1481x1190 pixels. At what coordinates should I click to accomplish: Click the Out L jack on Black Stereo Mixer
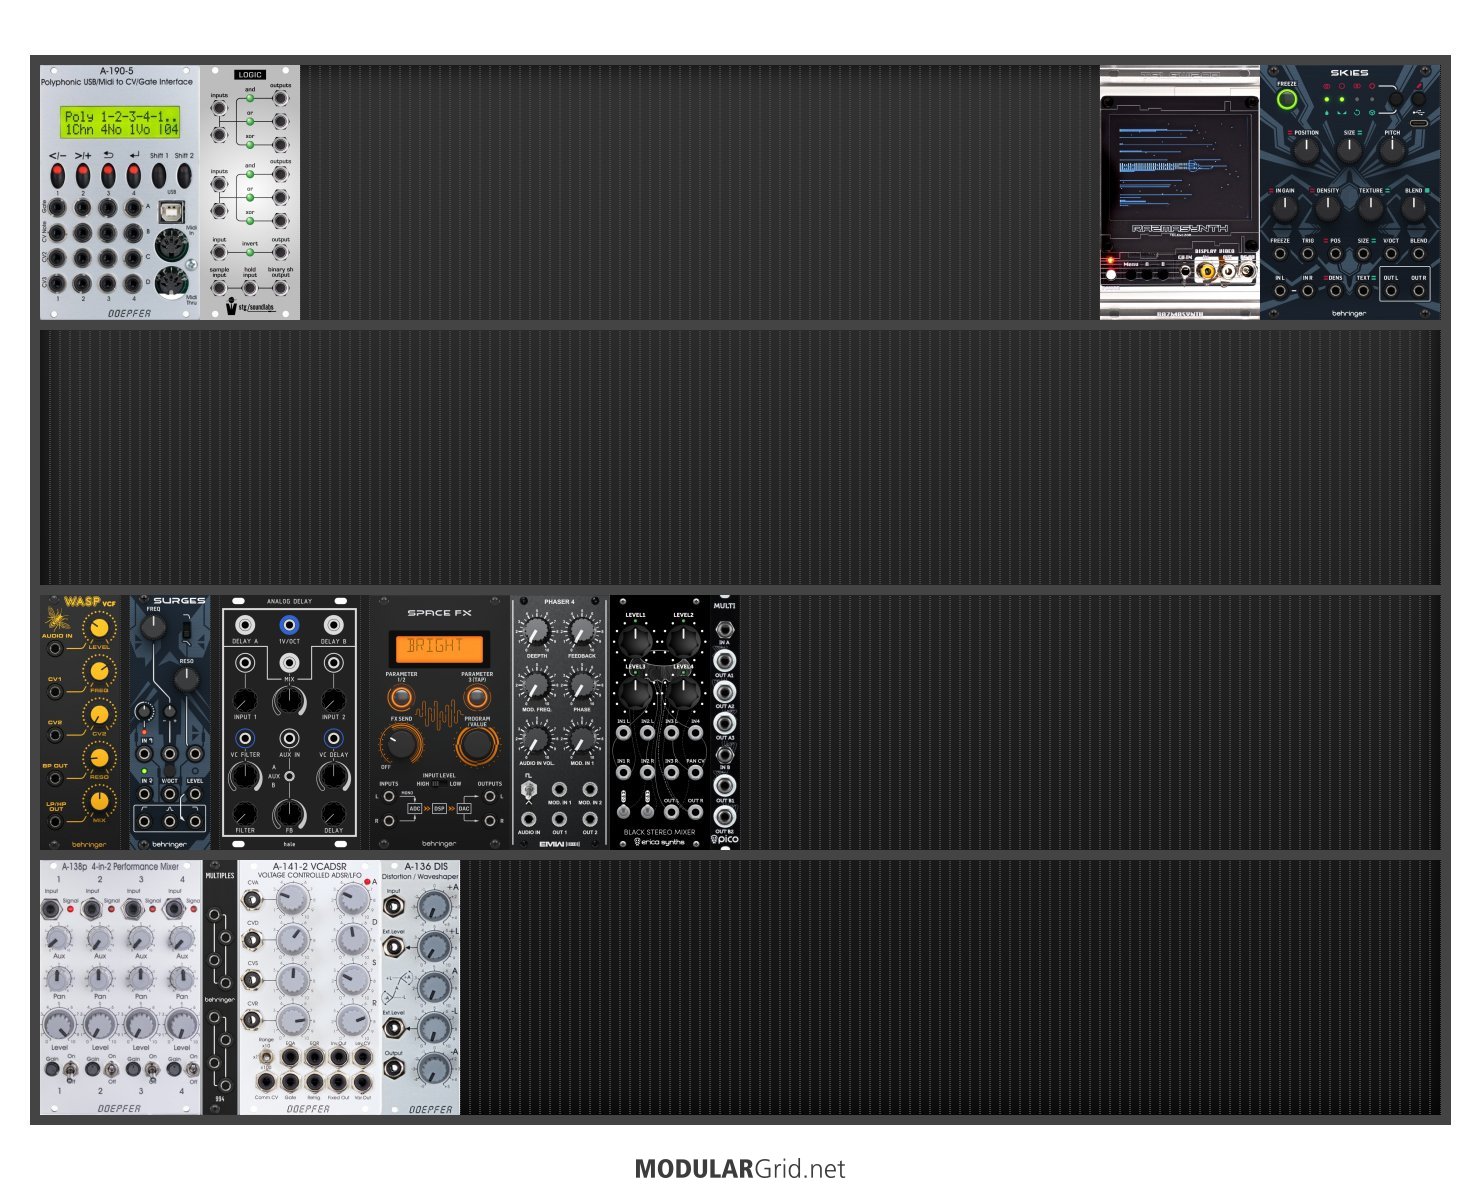(x=671, y=812)
